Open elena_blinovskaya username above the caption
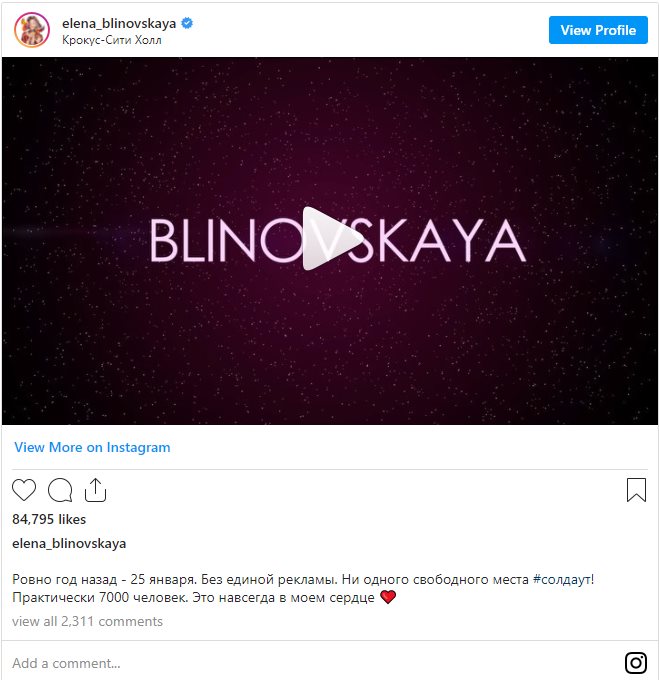The image size is (659, 680). coord(69,543)
